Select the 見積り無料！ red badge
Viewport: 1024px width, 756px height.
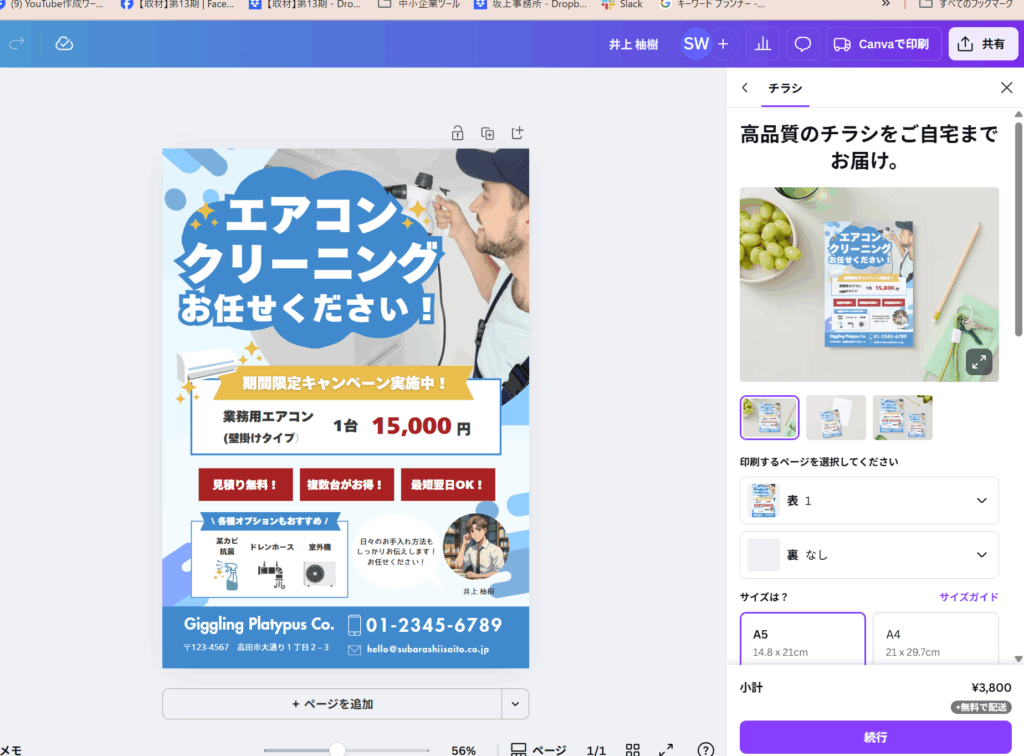click(x=245, y=484)
